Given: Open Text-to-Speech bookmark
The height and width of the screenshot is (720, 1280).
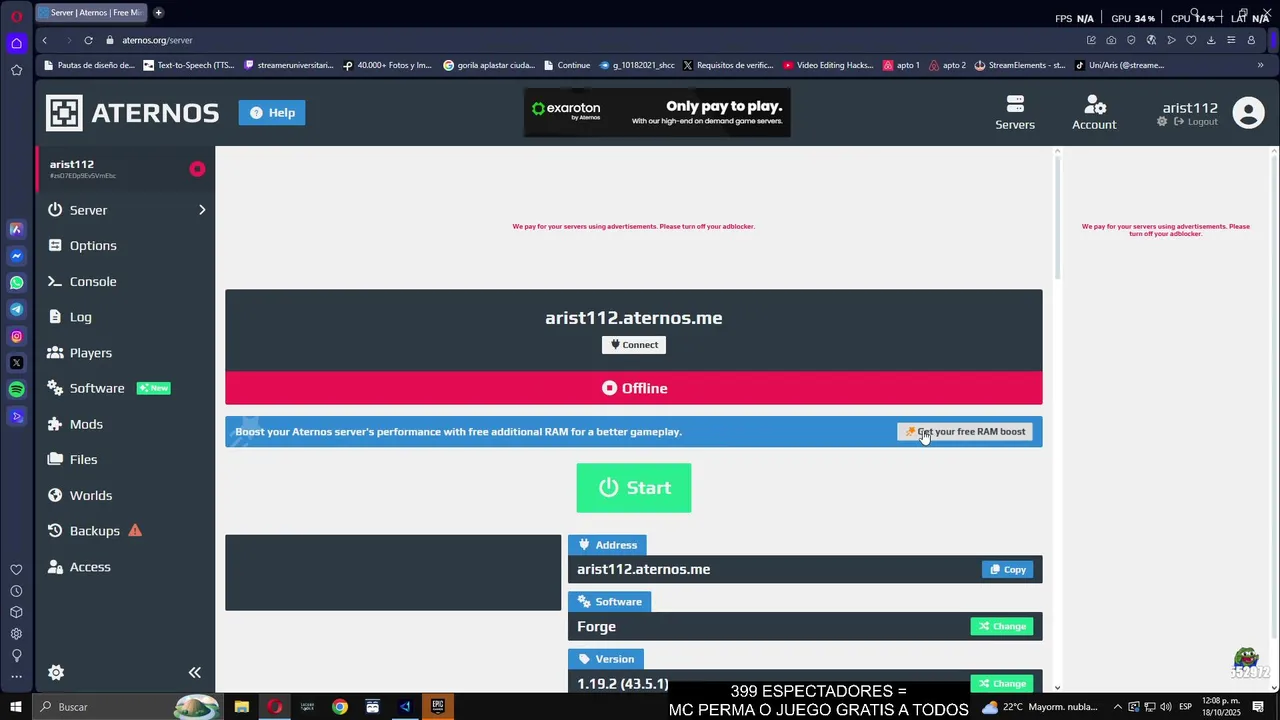Looking at the screenshot, I should point(188,65).
